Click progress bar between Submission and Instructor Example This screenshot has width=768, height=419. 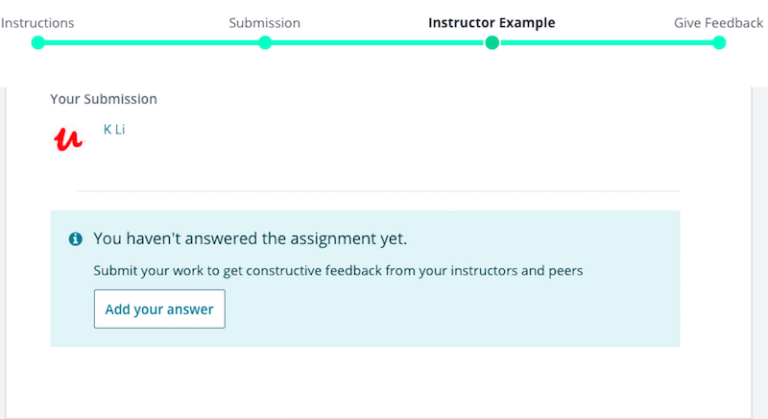378,43
